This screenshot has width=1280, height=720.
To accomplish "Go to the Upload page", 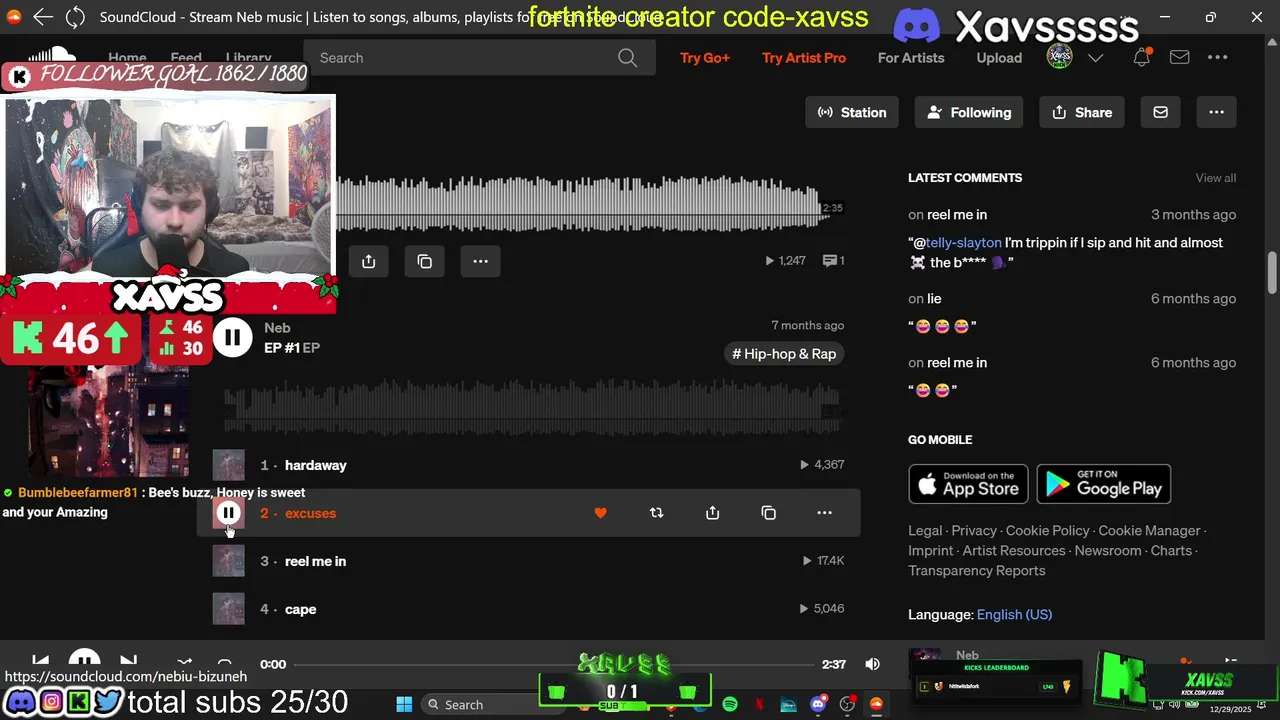I will 999,58.
